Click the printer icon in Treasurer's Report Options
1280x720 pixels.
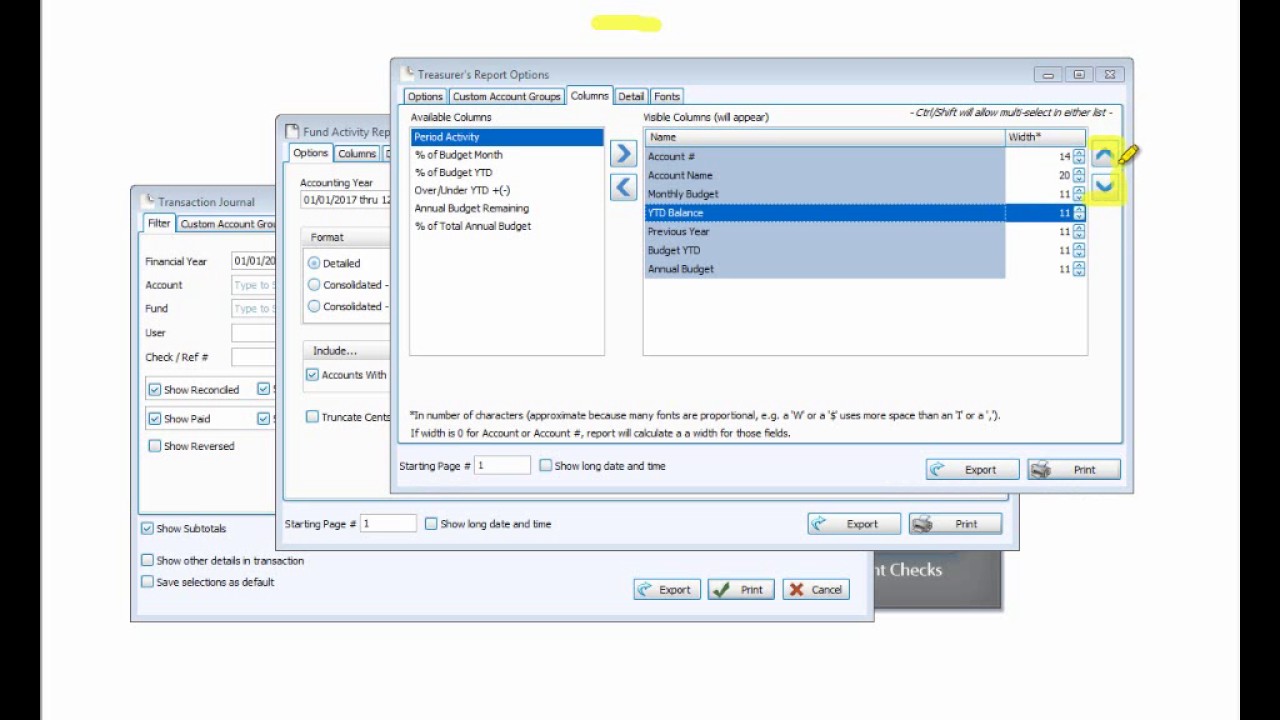click(x=1040, y=469)
